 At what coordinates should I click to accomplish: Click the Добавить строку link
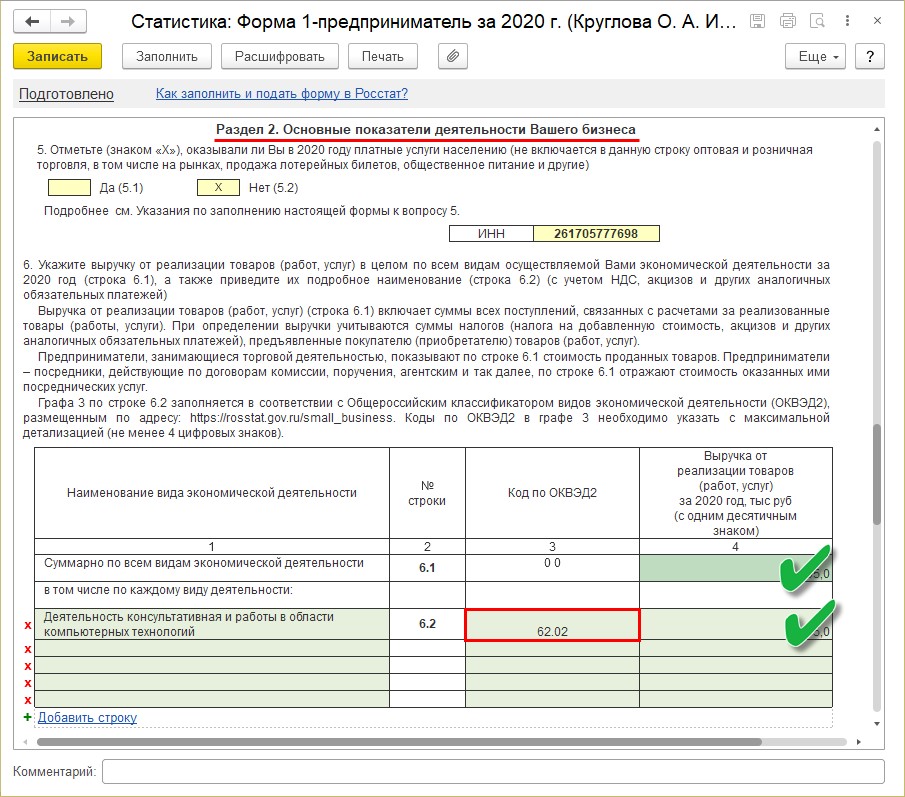87,717
